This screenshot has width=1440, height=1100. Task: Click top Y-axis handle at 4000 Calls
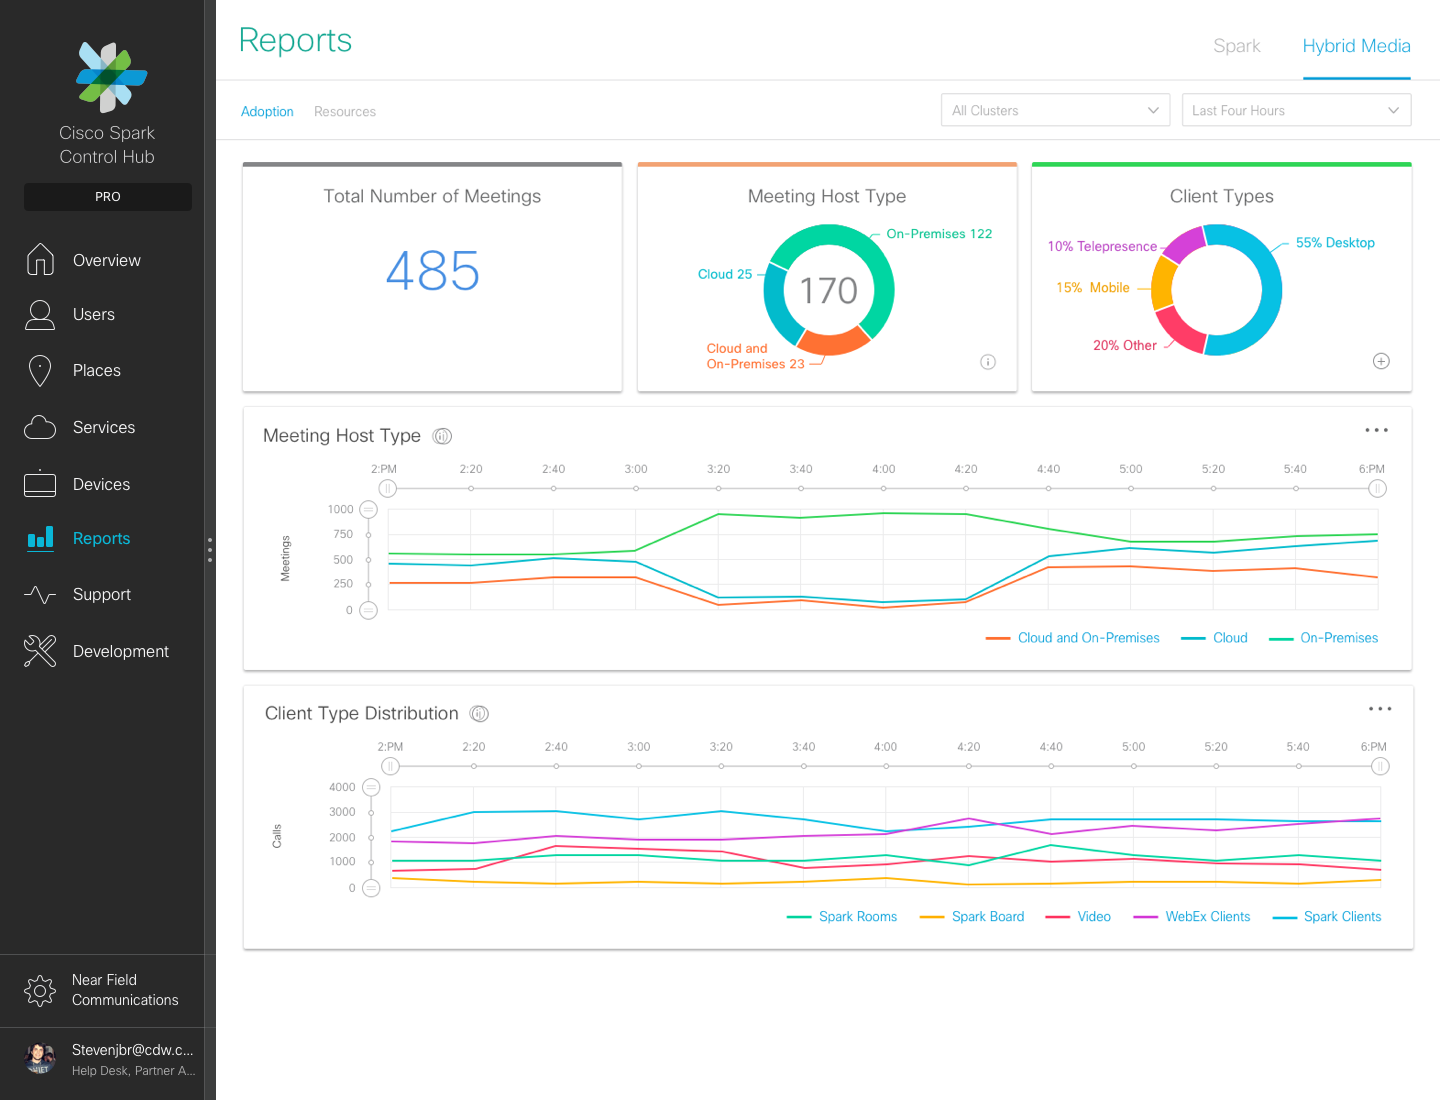[x=371, y=788]
